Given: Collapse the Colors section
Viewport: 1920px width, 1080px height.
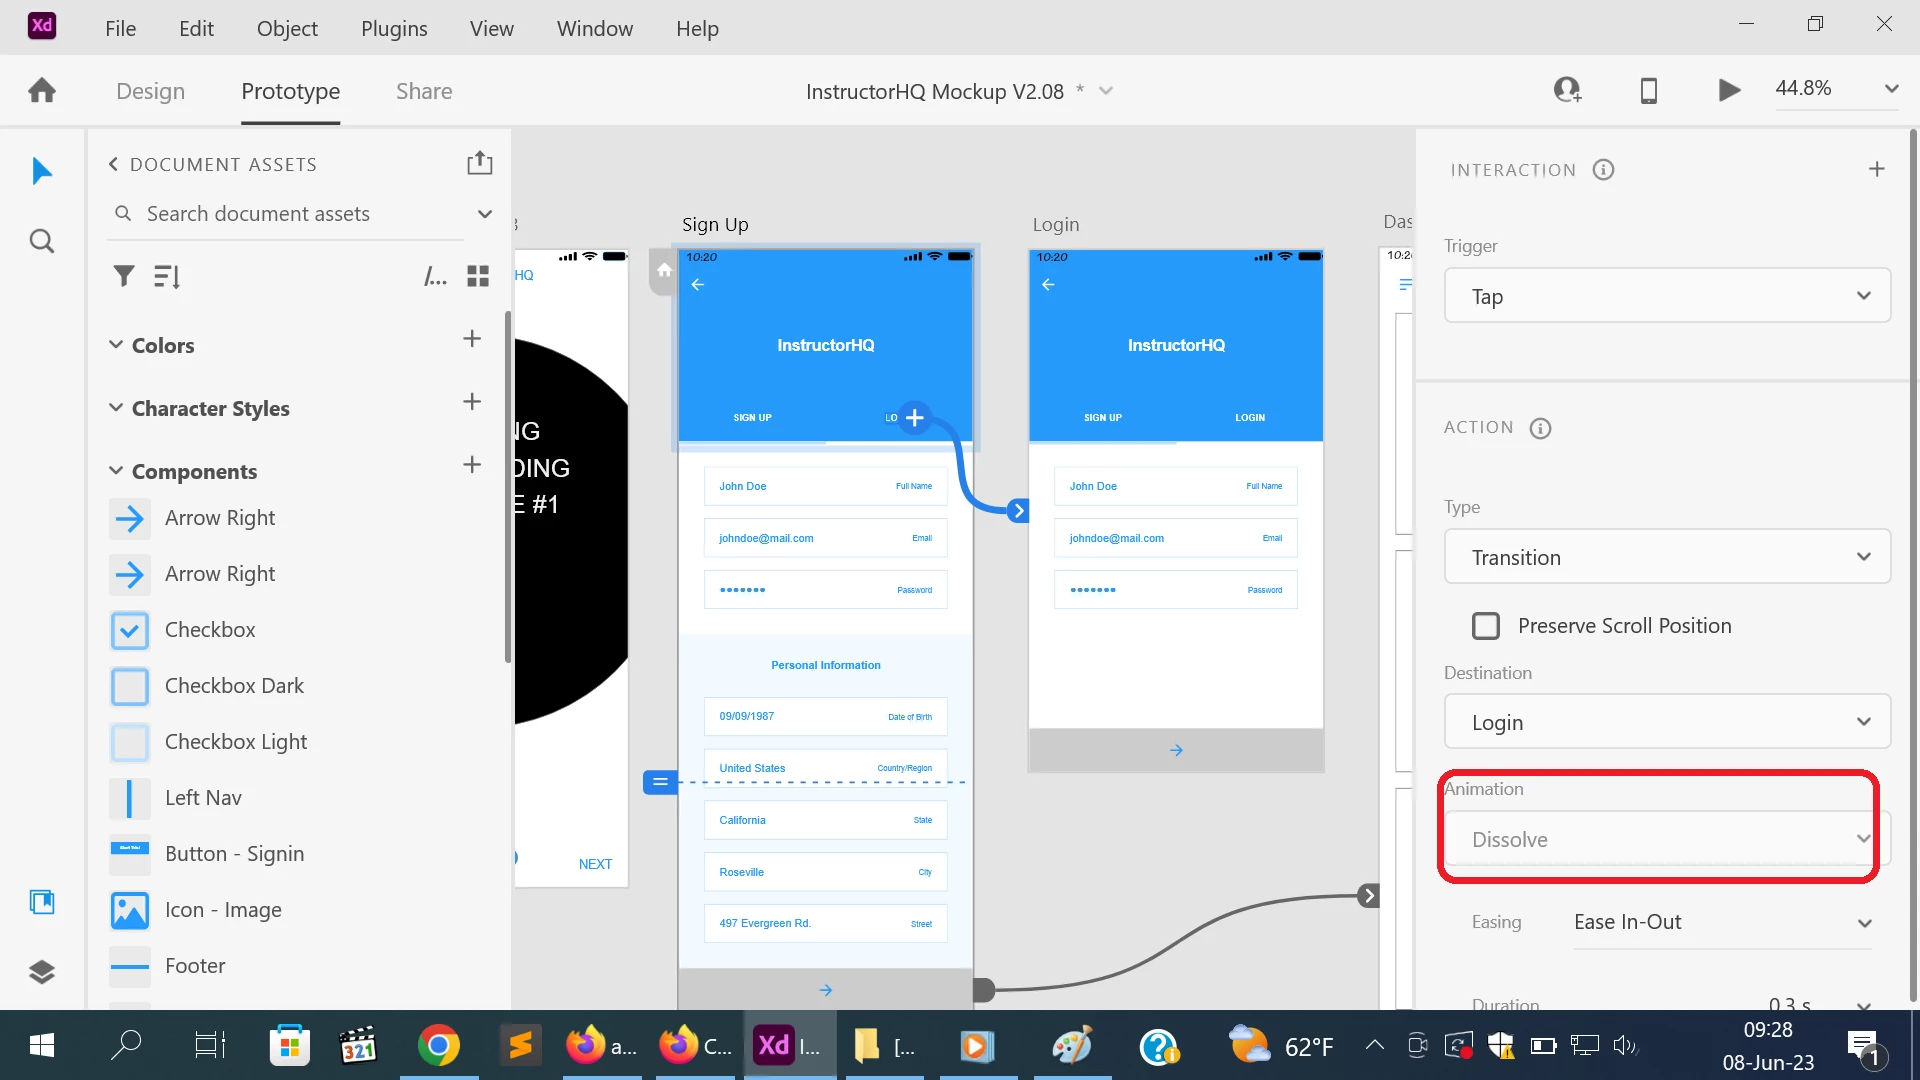Looking at the screenshot, I should pos(116,345).
